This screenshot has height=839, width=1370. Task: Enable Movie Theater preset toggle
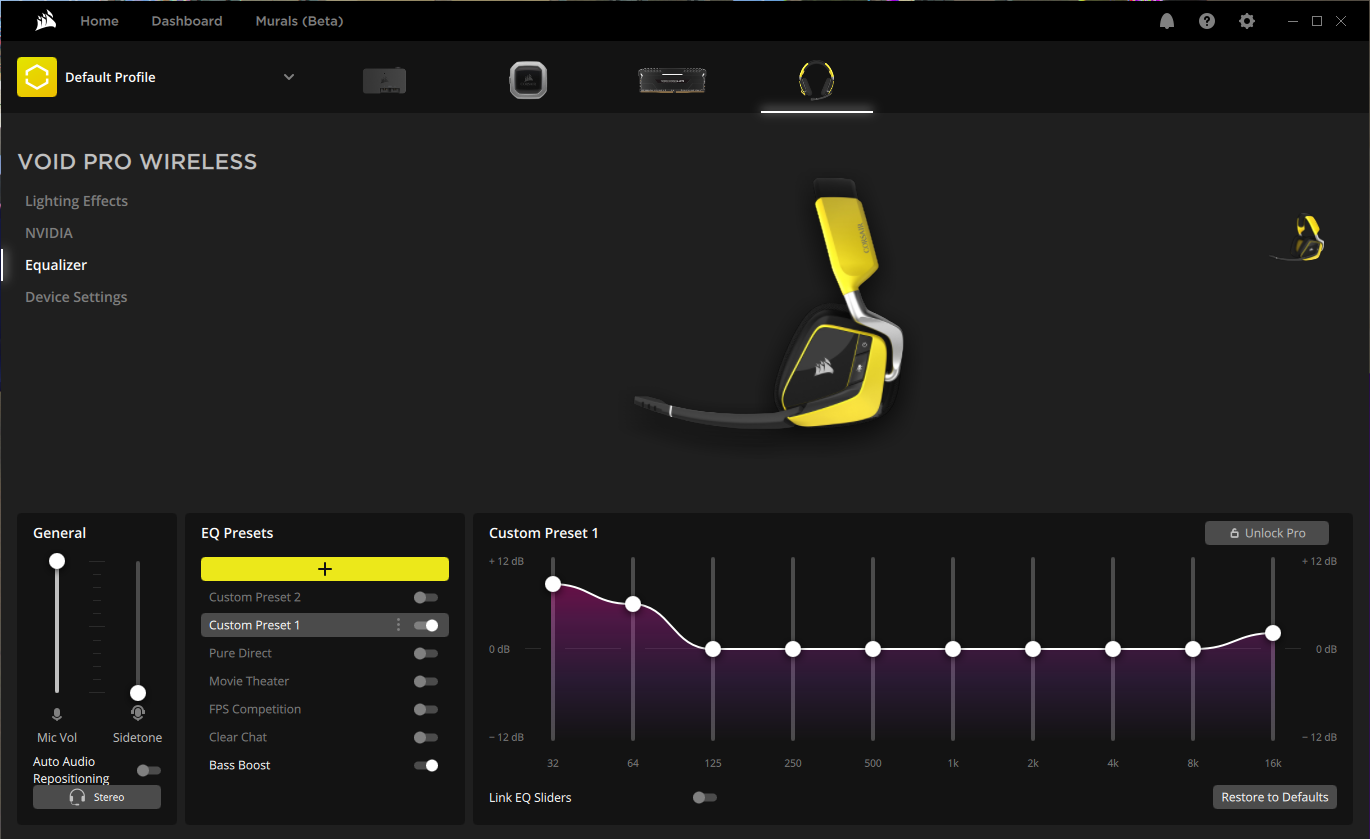point(426,681)
